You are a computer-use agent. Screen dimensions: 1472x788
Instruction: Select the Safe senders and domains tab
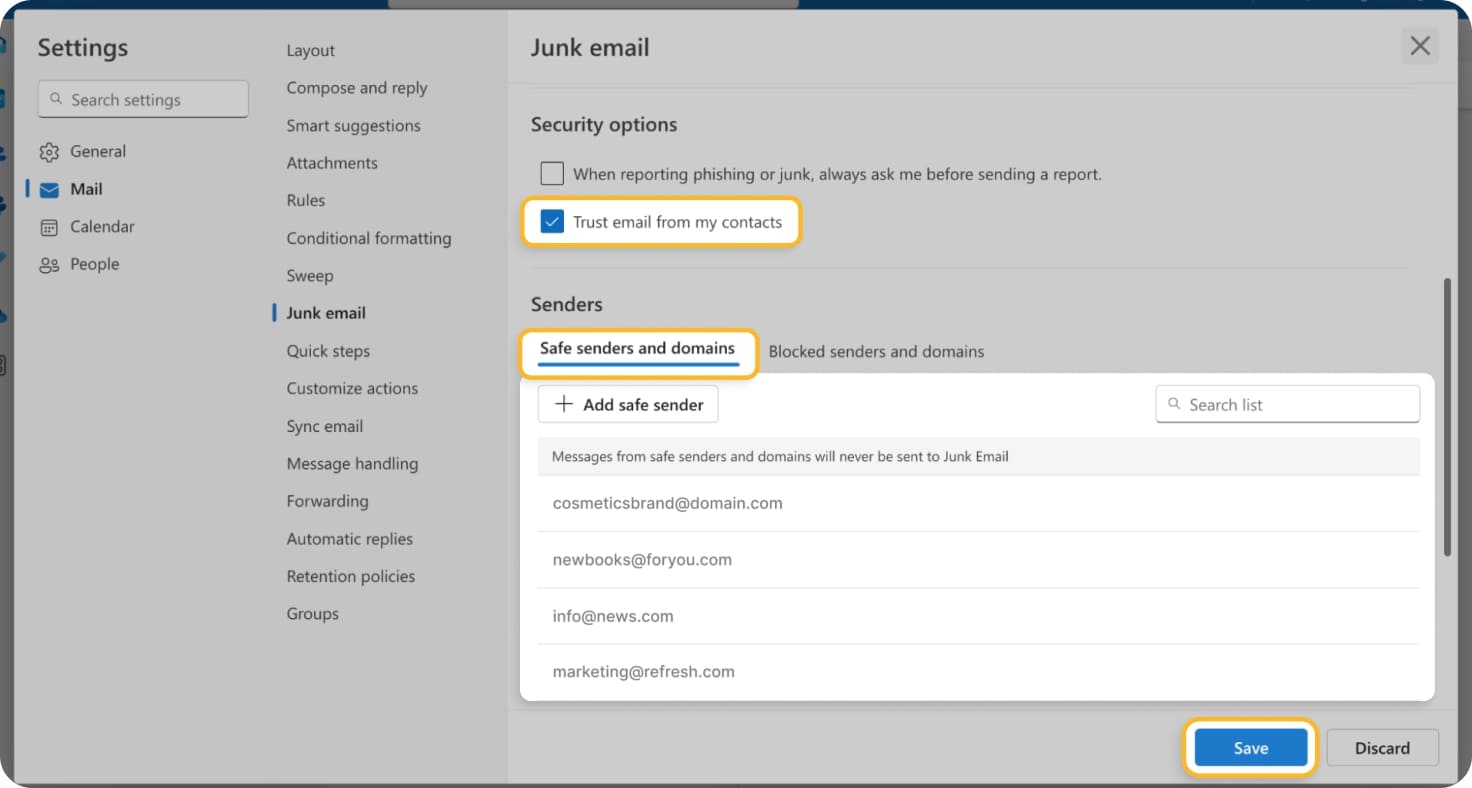[x=637, y=348]
